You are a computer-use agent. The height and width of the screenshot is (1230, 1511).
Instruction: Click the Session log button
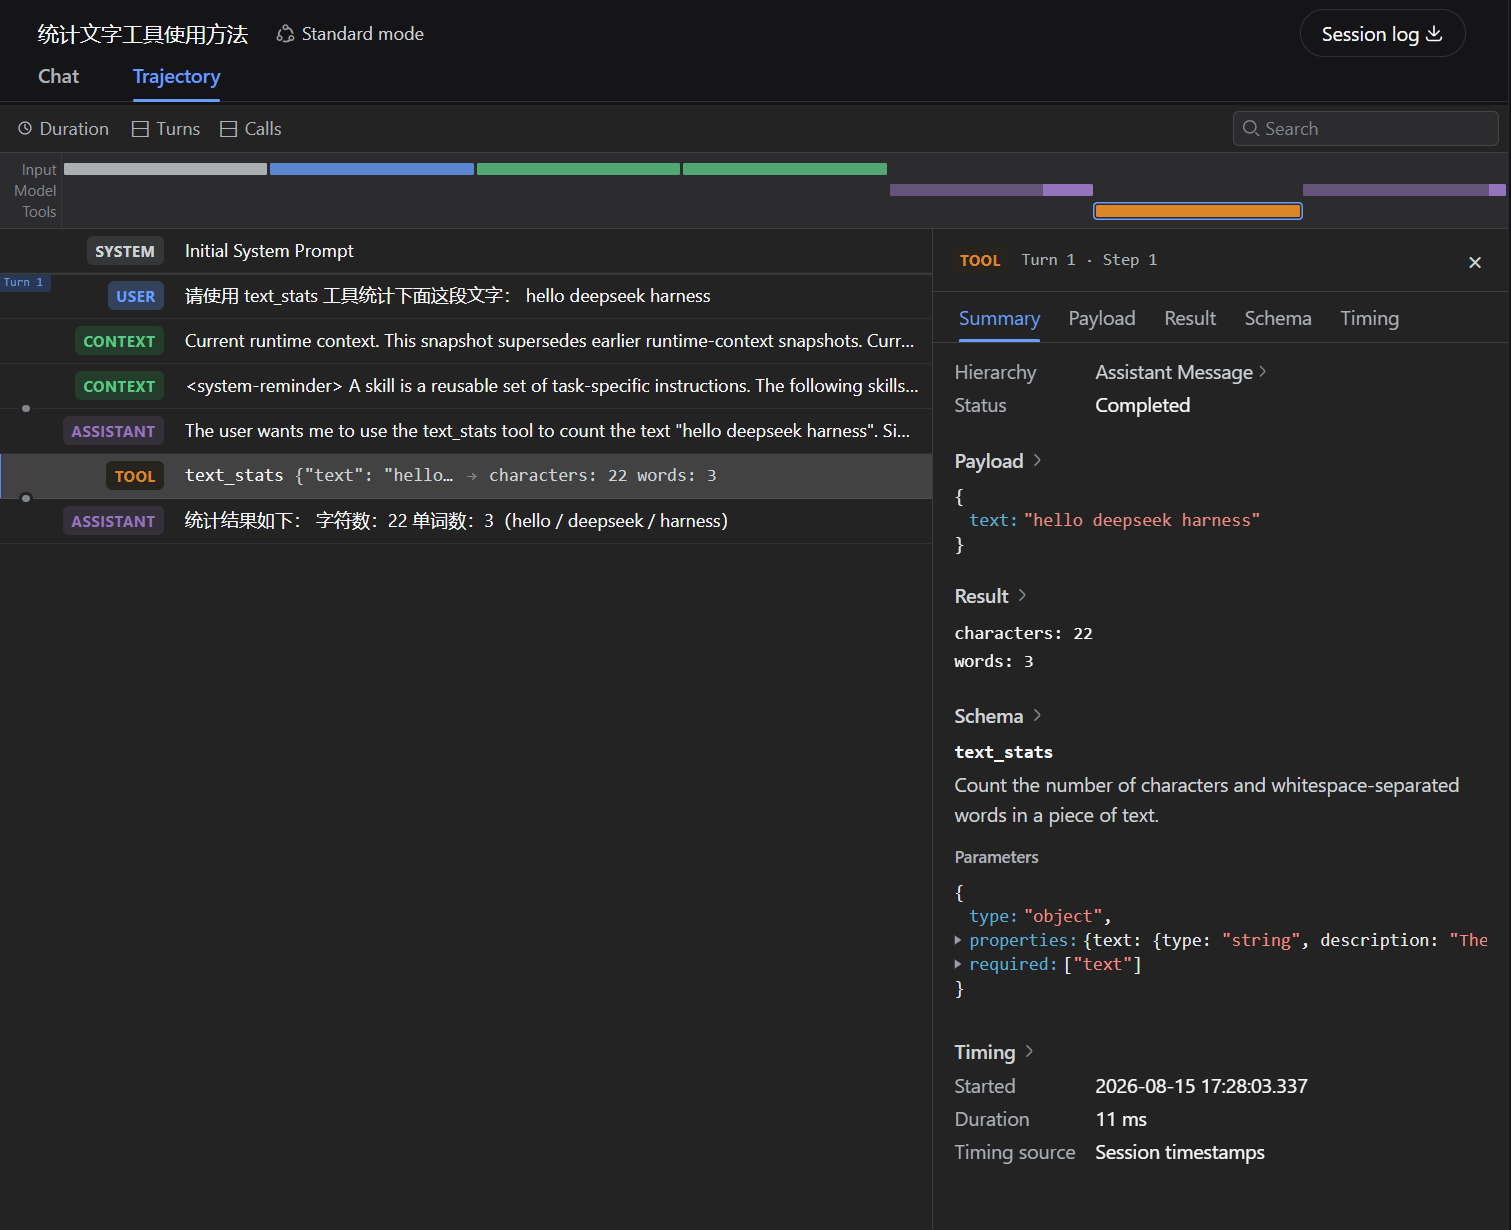pyautogui.click(x=1382, y=34)
